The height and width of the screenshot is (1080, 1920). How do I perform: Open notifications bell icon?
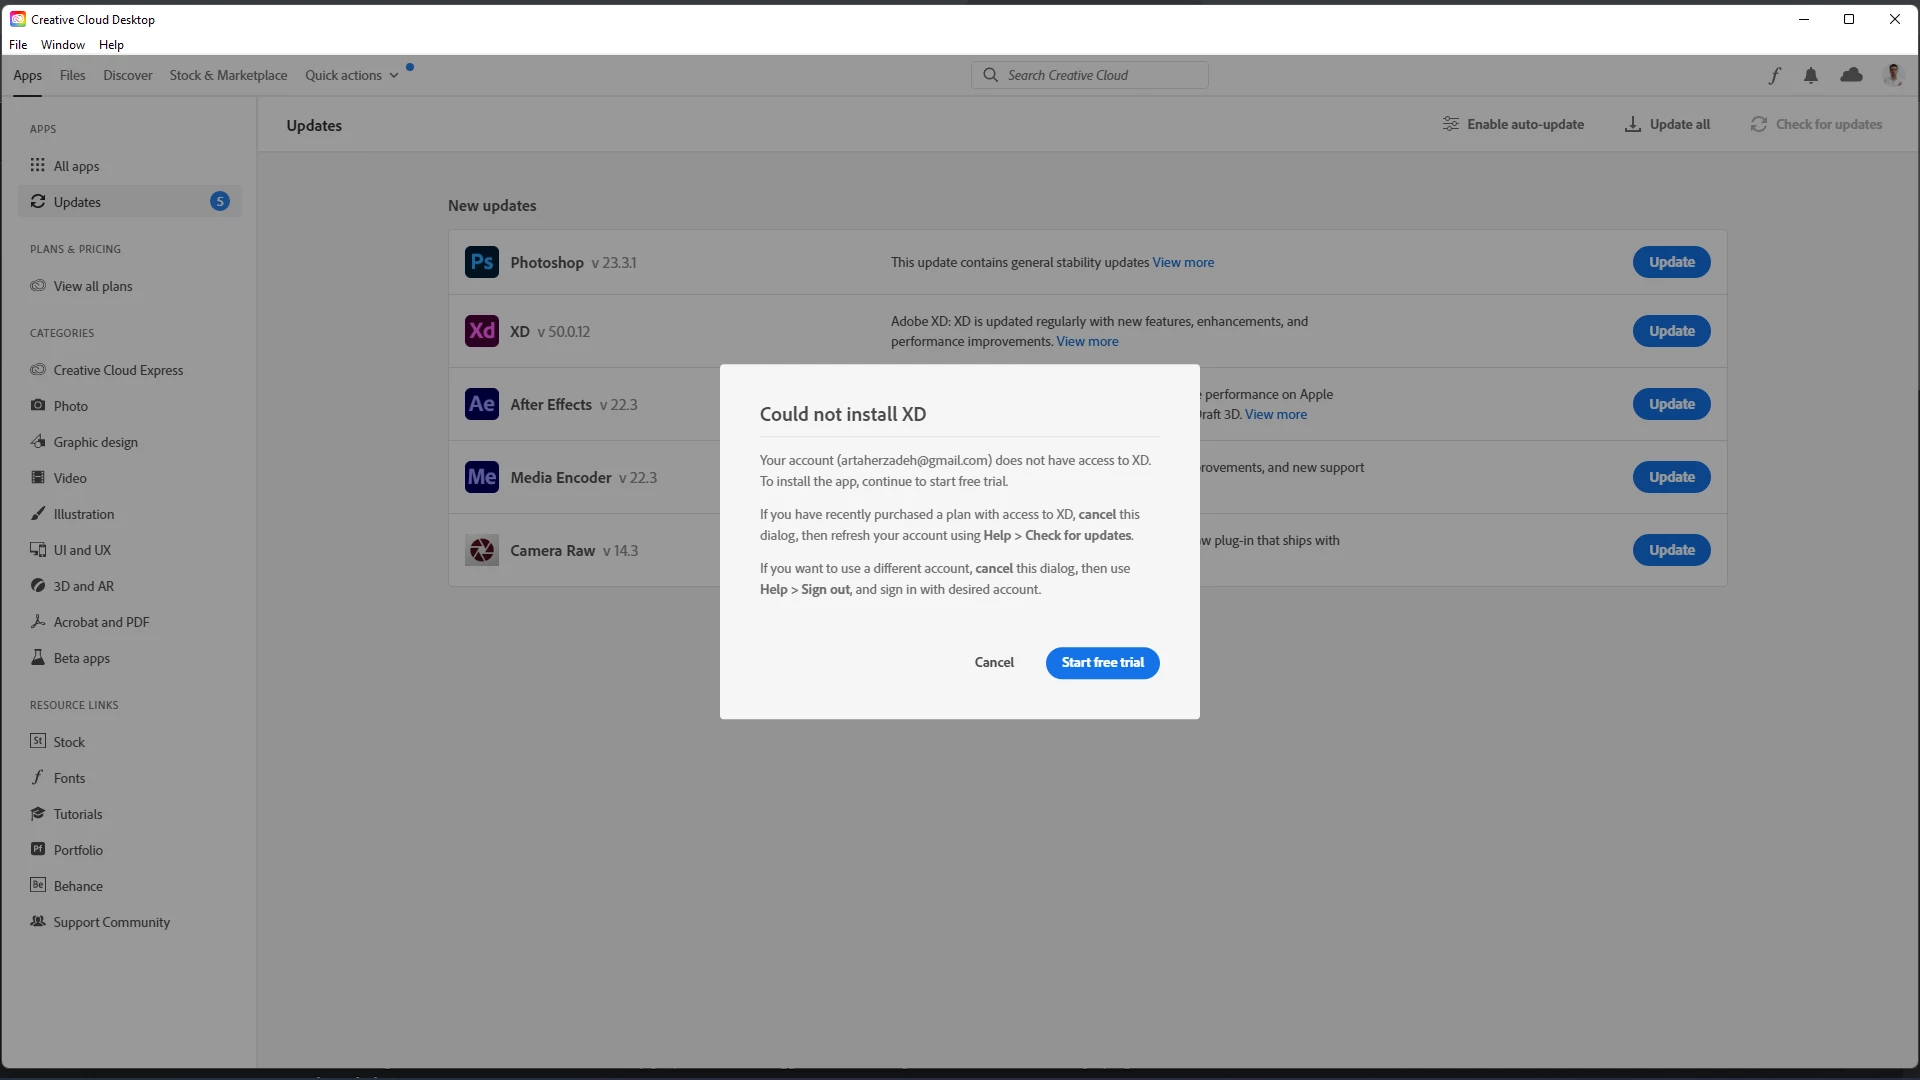[x=1810, y=75]
